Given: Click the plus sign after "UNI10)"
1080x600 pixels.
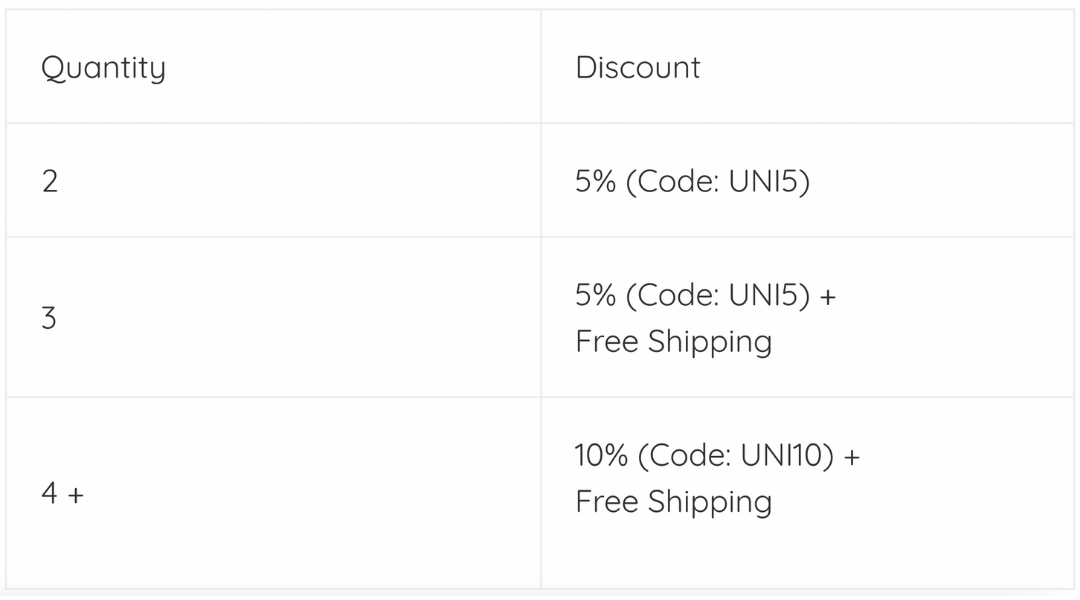Looking at the screenshot, I should tap(851, 457).
